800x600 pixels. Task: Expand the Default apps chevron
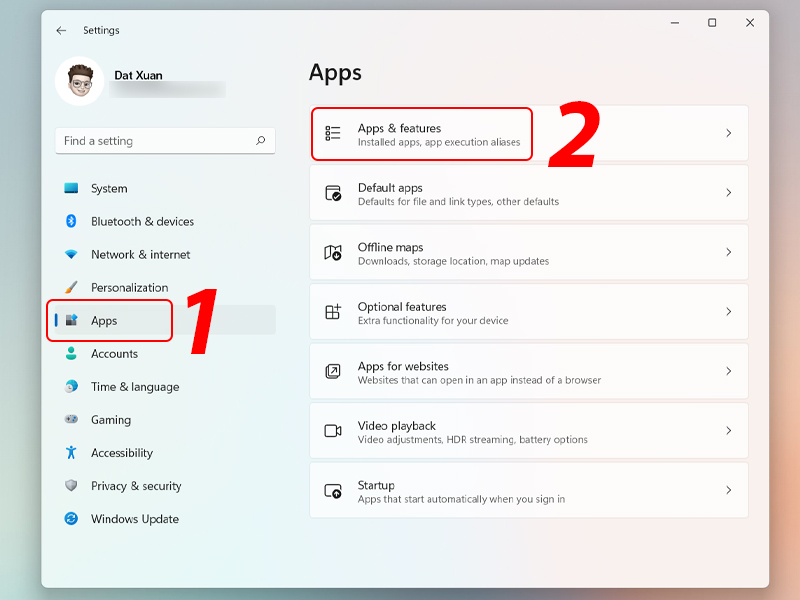pyautogui.click(x=729, y=192)
